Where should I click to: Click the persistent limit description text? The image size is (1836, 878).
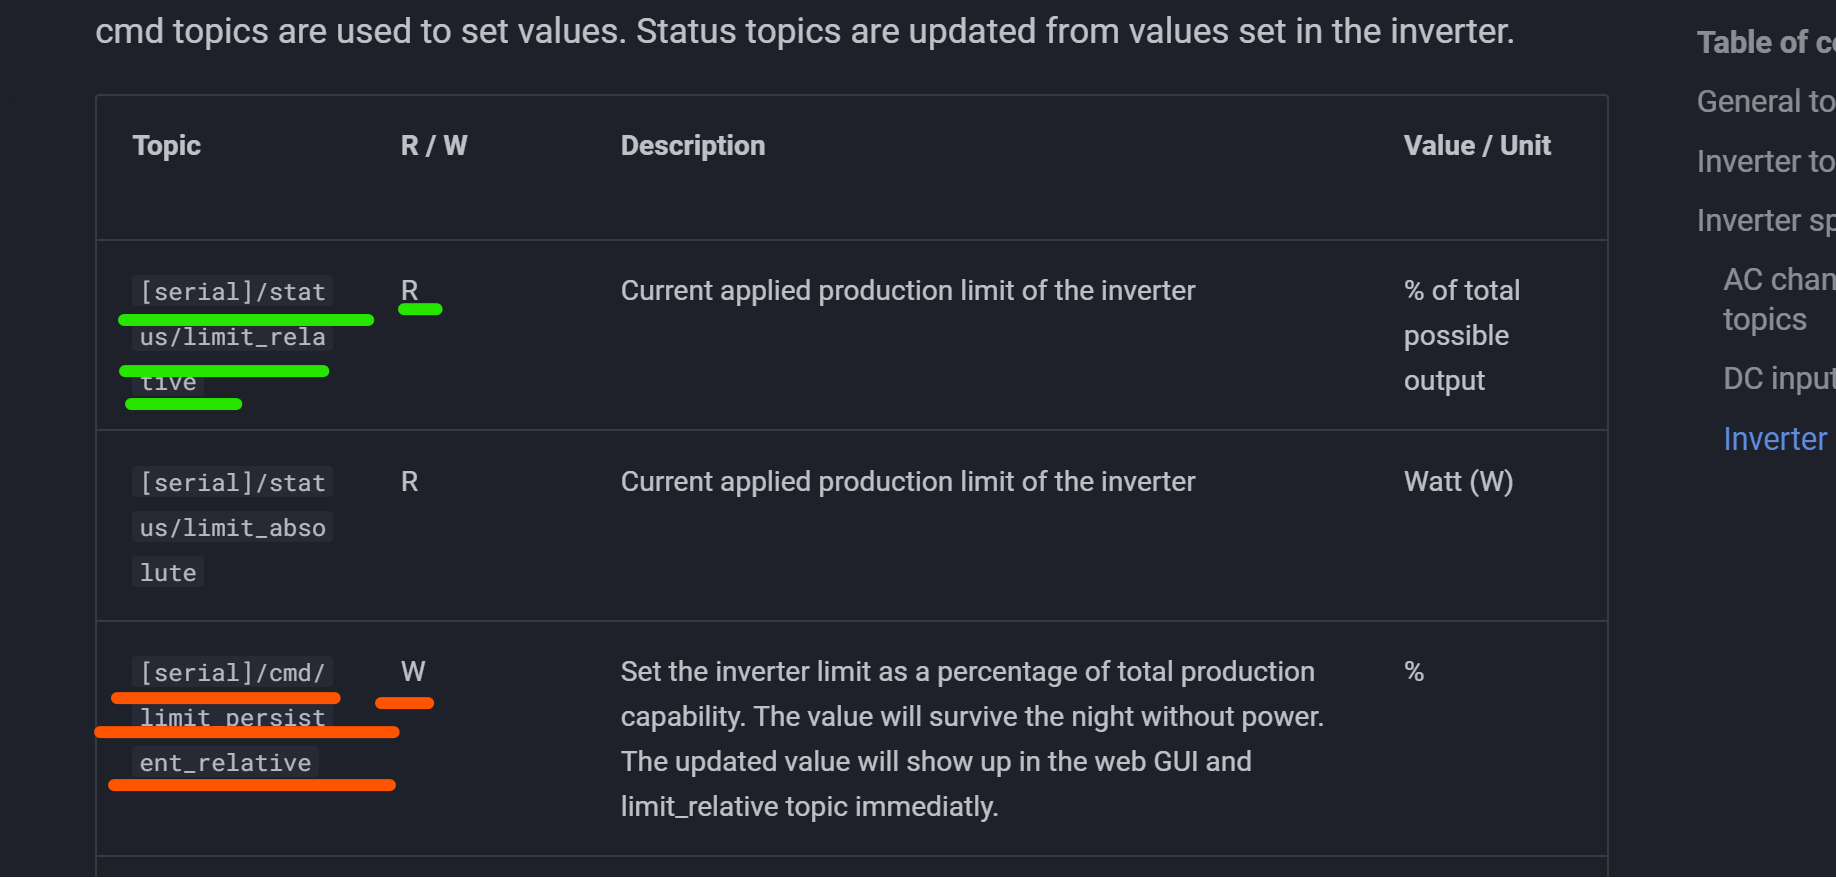tap(972, 739)
